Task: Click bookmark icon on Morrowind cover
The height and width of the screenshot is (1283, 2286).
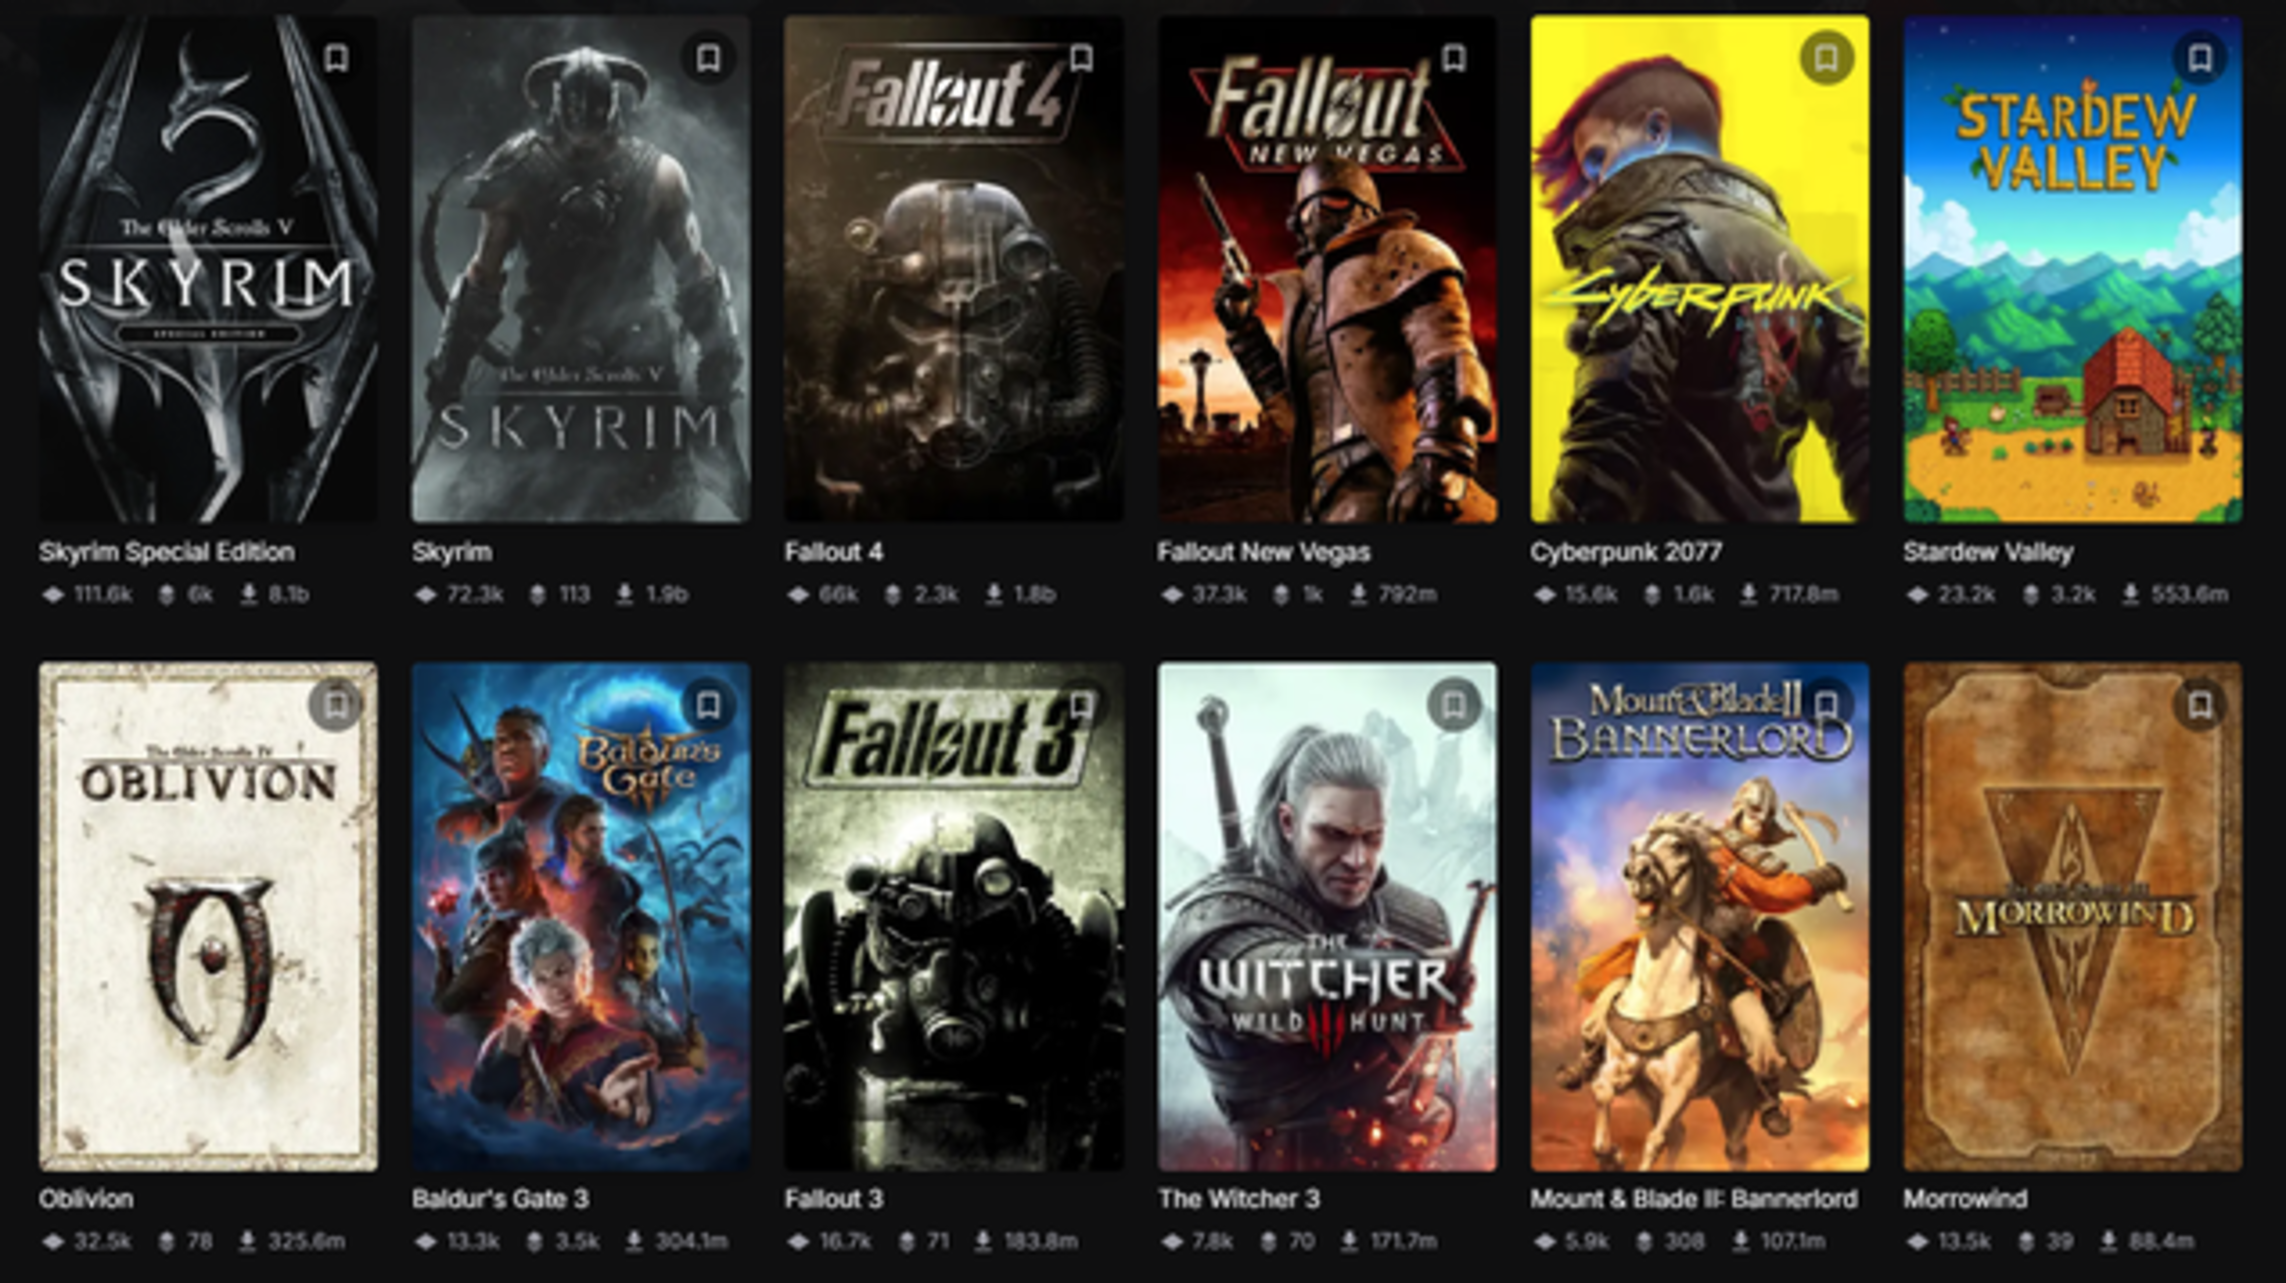Action: pos(2199,705)
